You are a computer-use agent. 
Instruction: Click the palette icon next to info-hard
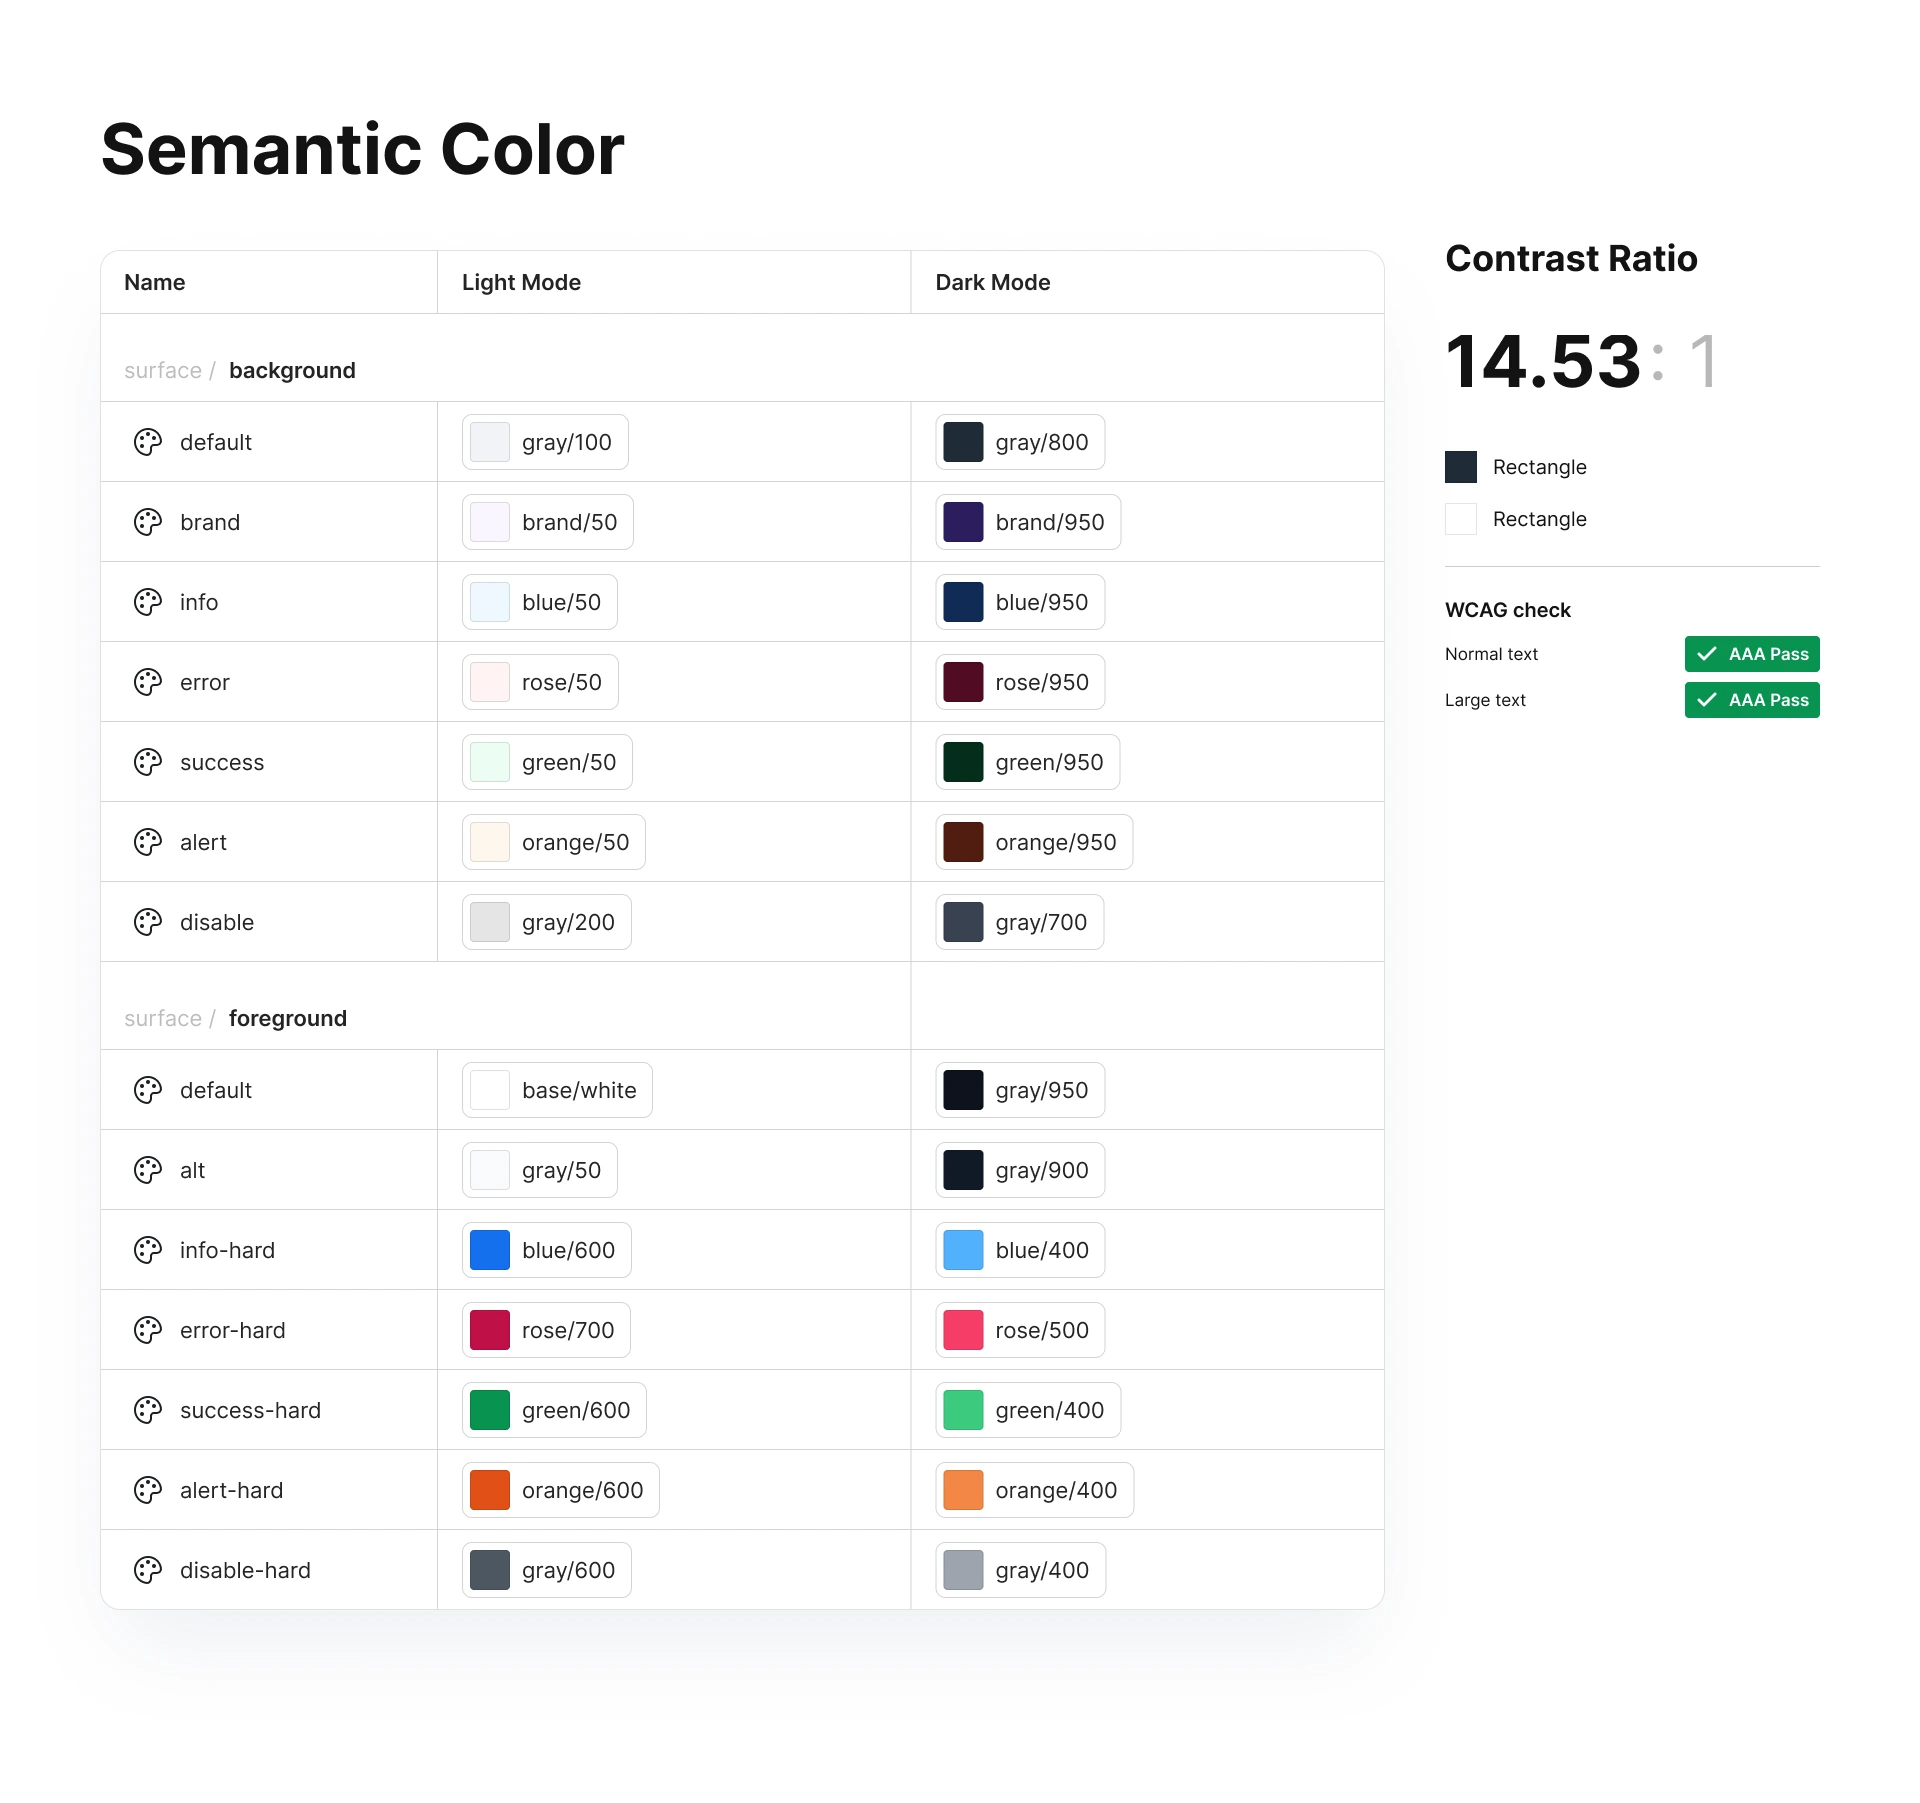148,1250
